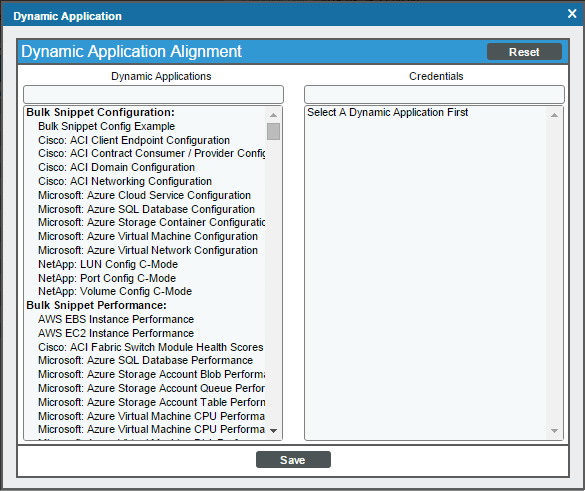The width and height of the screenshot is (585, 491).
Task: Select Microsoft: Azure SQL Database Performance
Action: 146,360
